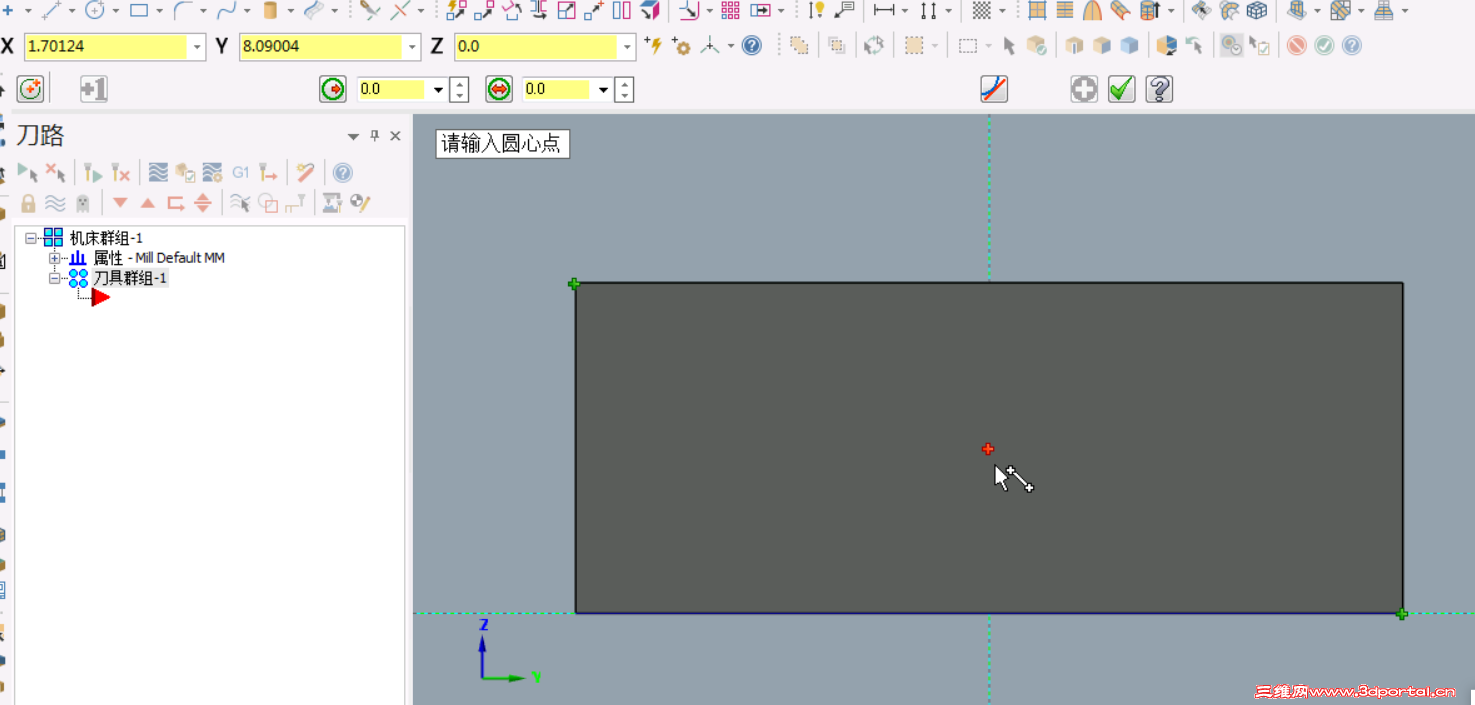Open the Y coordinate dropdown
Screen dimensions: 1475x705
click(x=412, y=46)
